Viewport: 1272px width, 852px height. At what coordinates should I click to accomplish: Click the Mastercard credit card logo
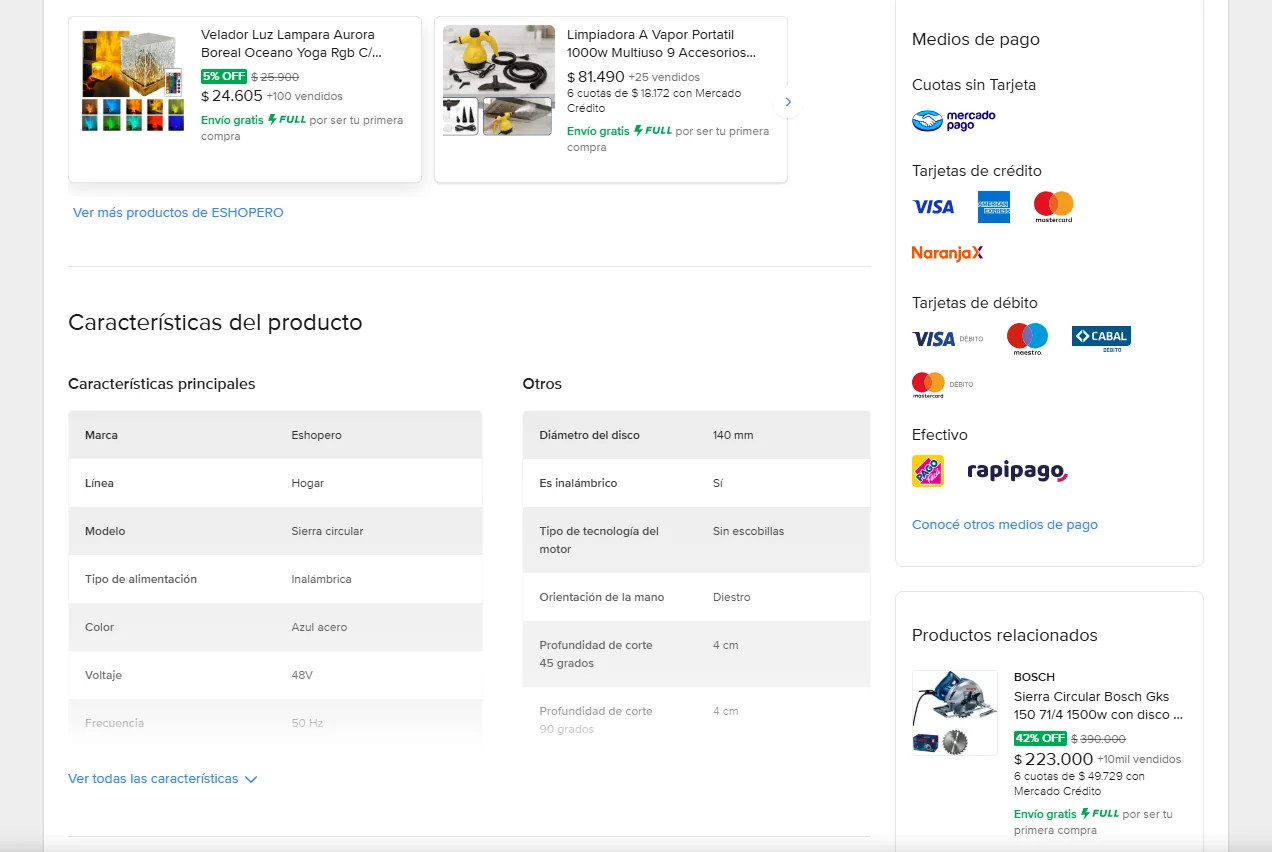click(x=1053, y=207)
